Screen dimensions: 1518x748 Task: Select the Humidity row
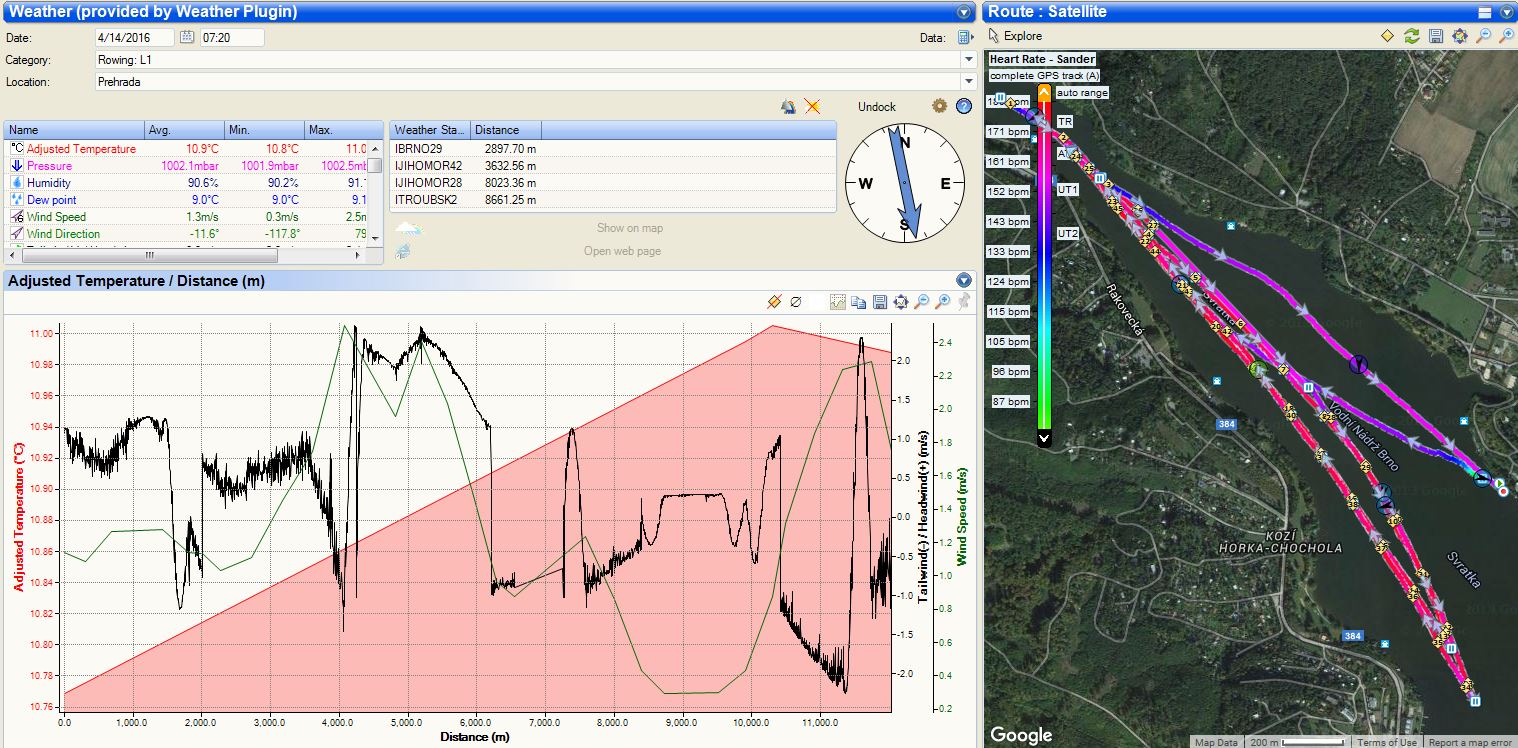click(x=186, y=183)
